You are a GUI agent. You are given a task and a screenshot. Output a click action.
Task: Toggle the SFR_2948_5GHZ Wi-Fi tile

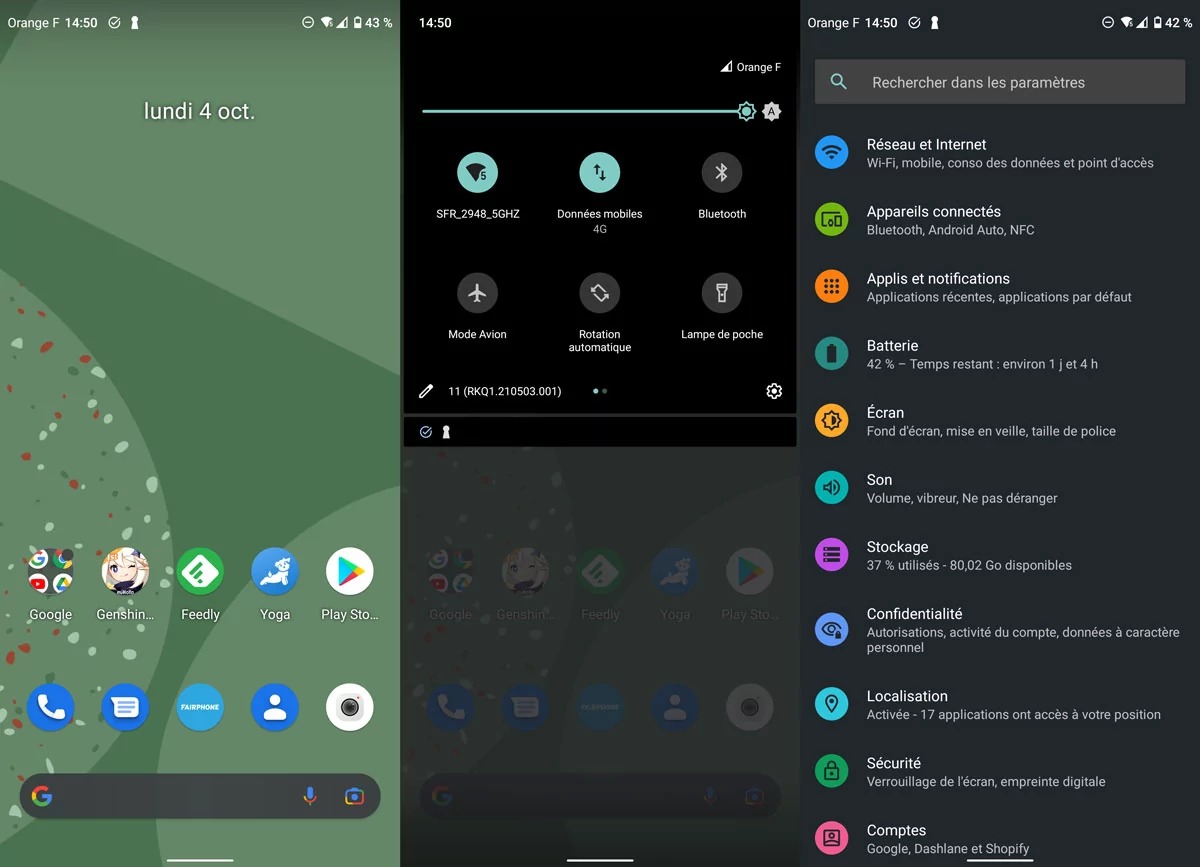(478, 173)
